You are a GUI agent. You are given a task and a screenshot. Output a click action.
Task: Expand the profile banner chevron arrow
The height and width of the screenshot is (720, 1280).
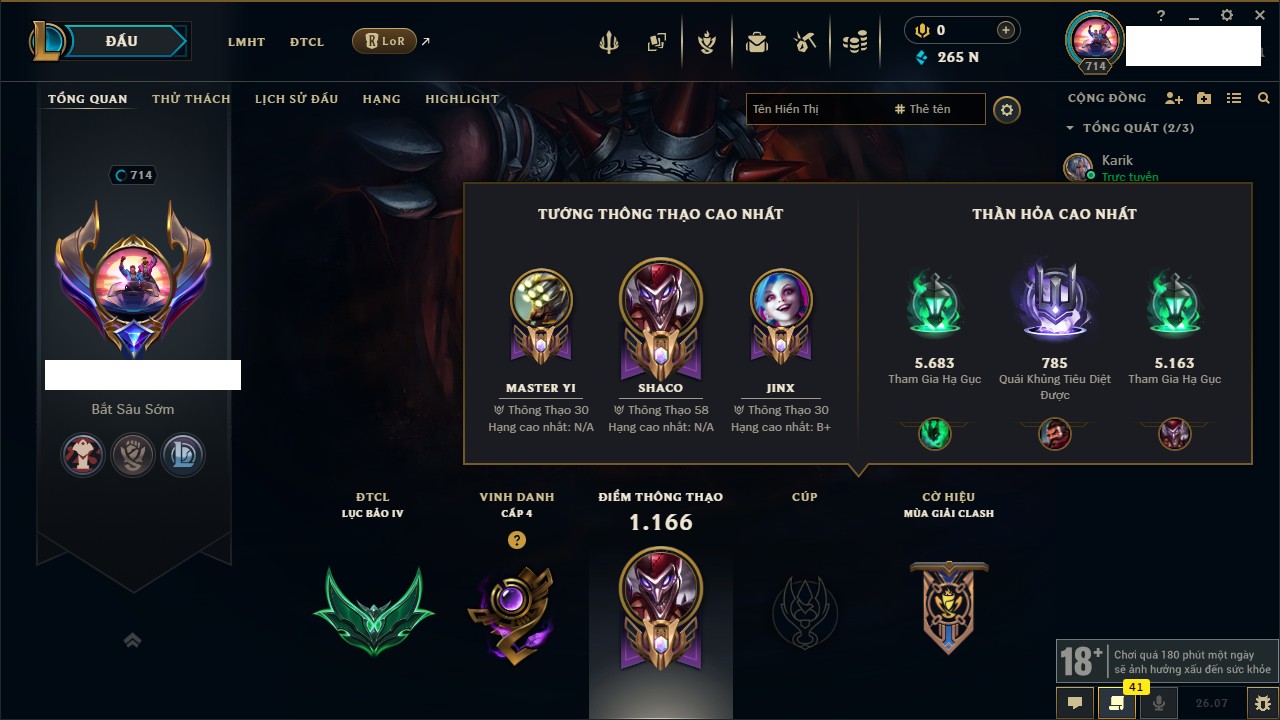pos(132,640)
